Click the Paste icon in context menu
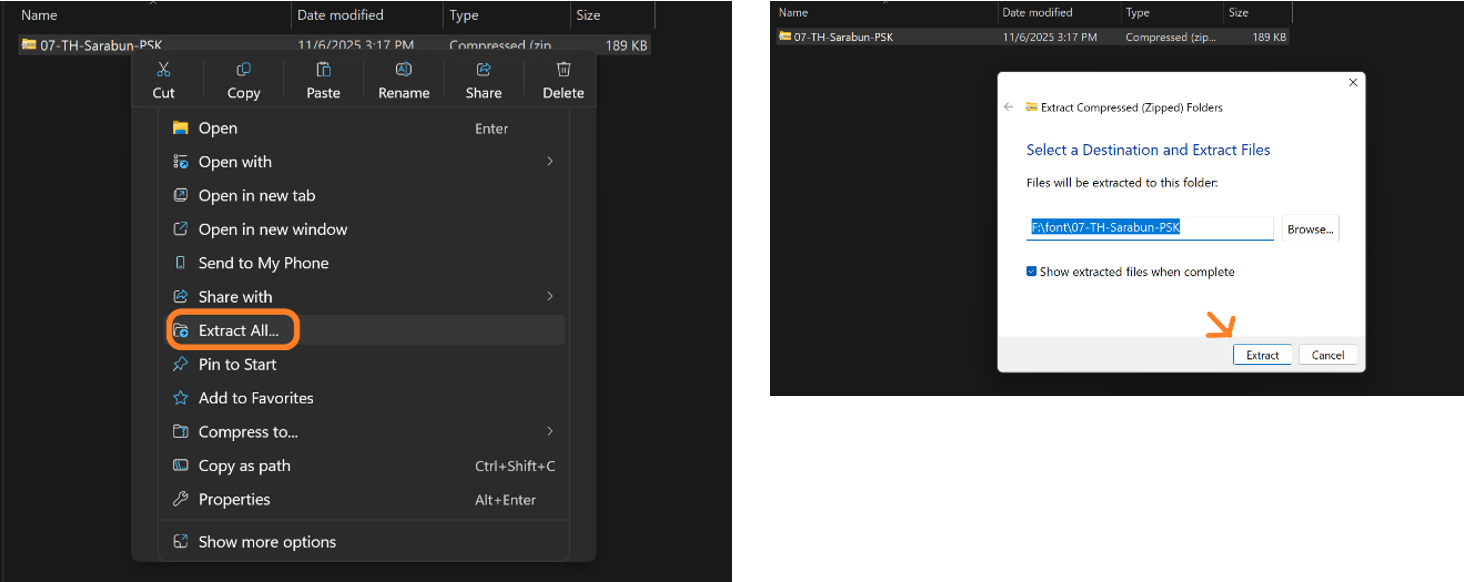Image resolution: width=1464 pixels, height=582 pixels. [323, 70]
